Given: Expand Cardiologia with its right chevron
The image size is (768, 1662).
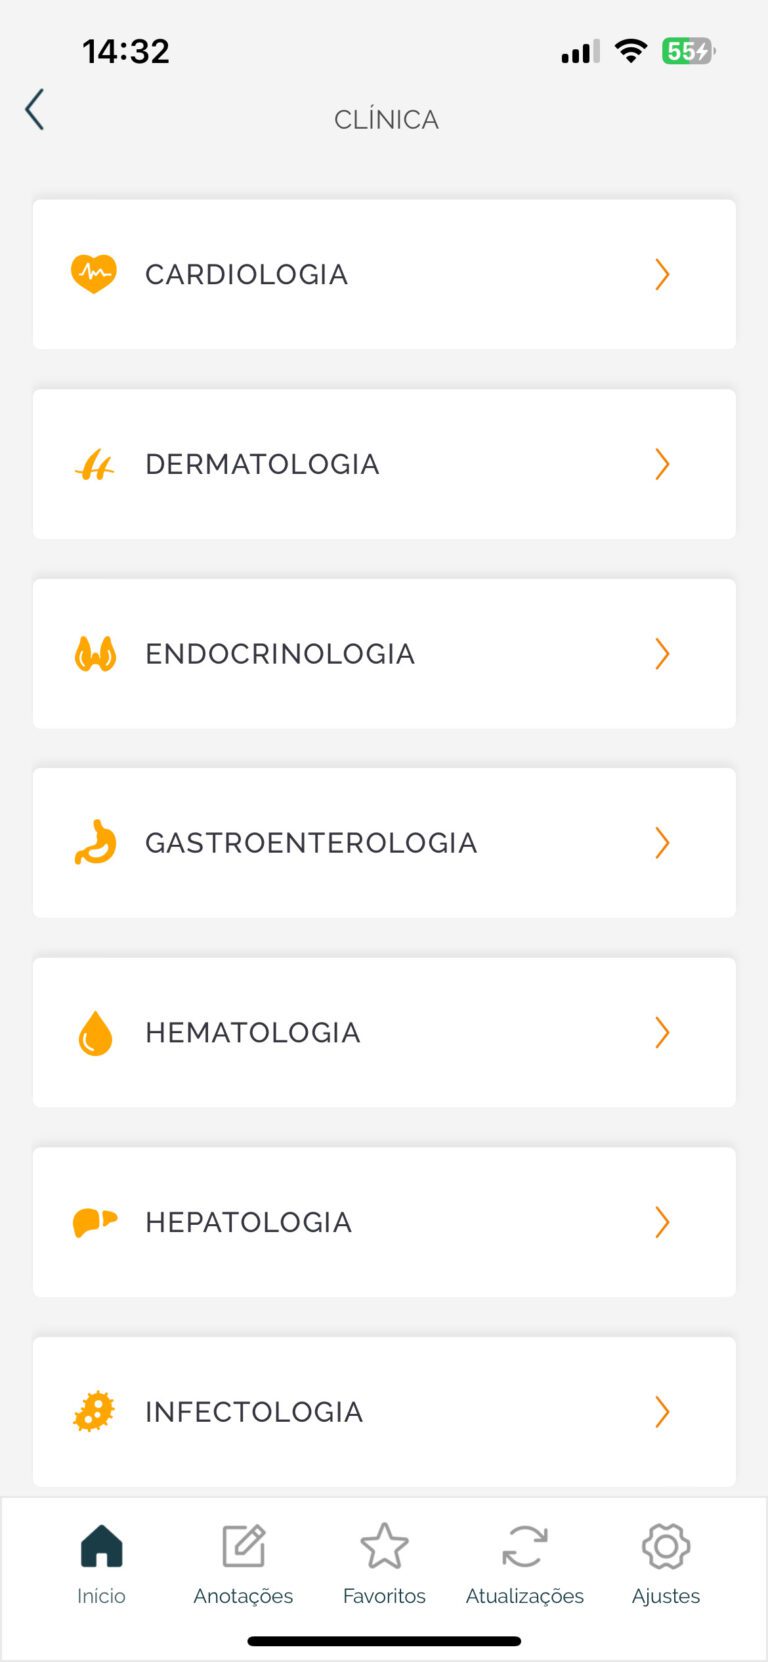Looking at the screenshot, I should tap(661, 274).
